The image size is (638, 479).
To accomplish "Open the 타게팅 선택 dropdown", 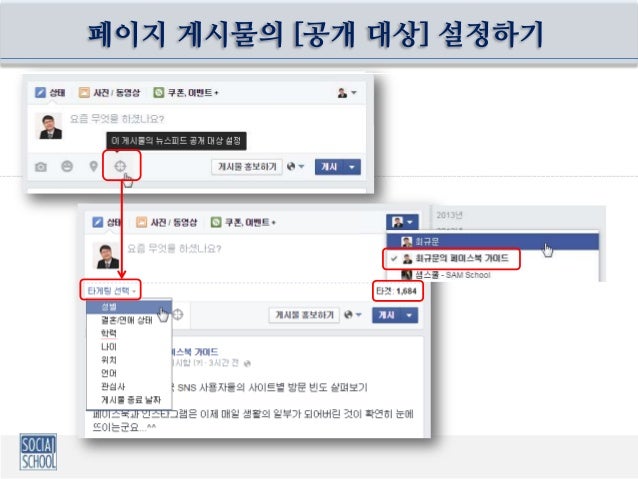I will (x=111, y=291).
